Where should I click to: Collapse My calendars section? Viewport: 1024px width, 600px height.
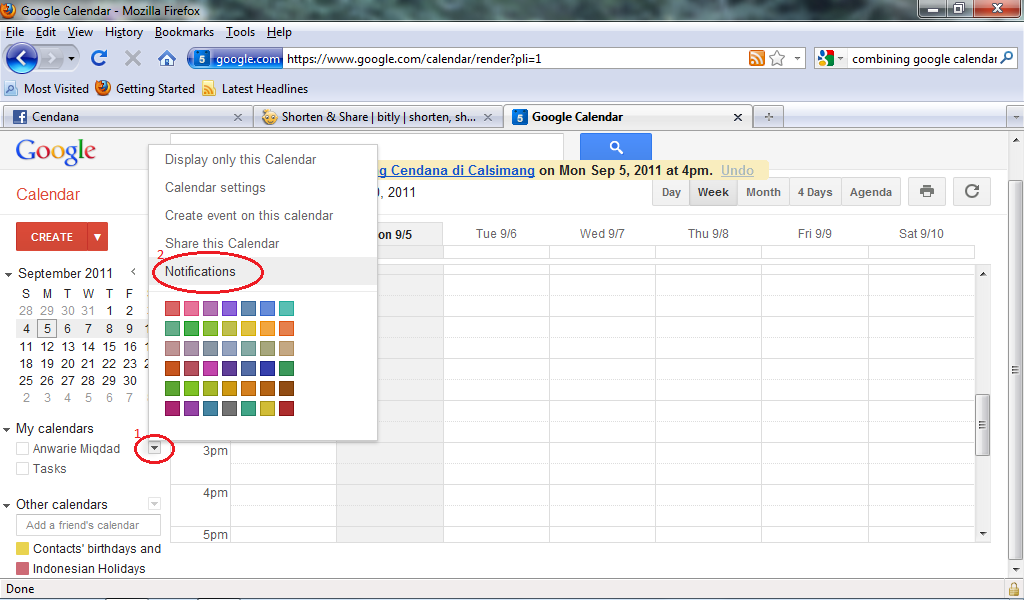(x=7, y=430)
